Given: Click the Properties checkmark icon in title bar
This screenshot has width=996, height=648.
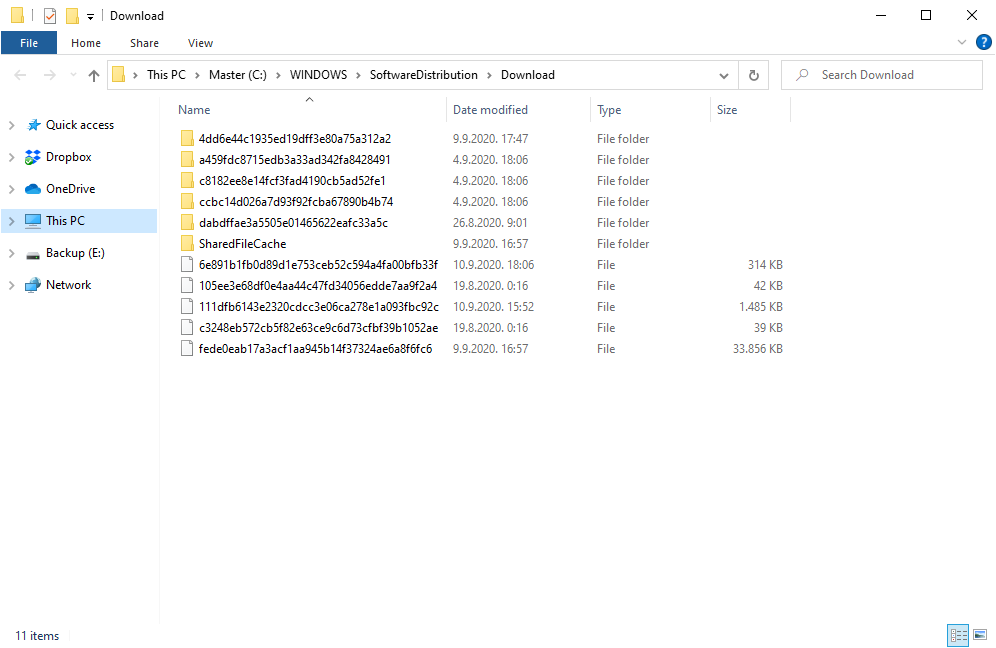Looking at the screenshot, I should [50, 16].
